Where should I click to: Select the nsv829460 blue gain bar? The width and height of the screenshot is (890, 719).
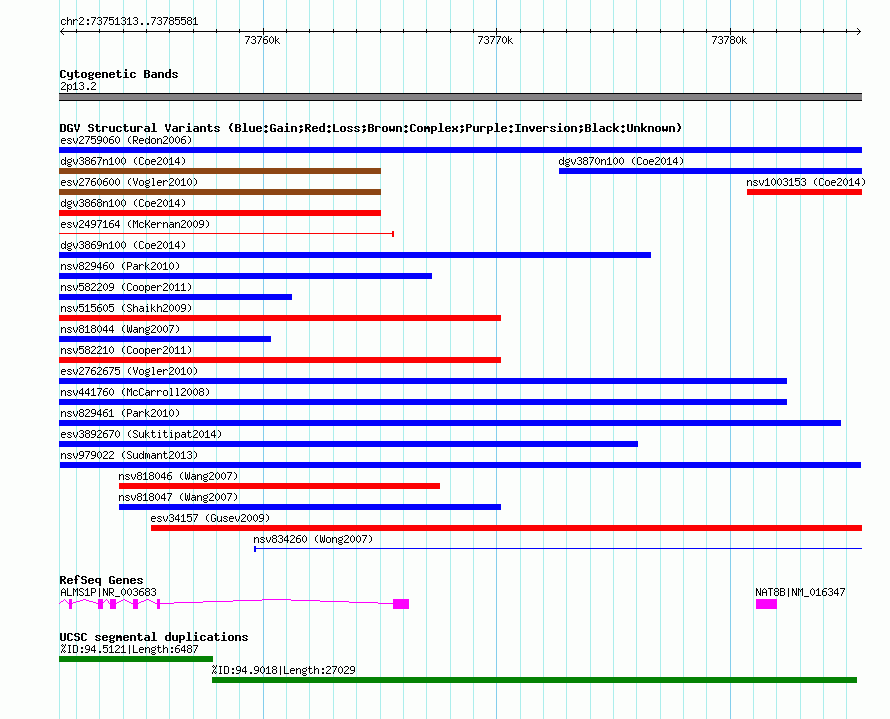245,276
